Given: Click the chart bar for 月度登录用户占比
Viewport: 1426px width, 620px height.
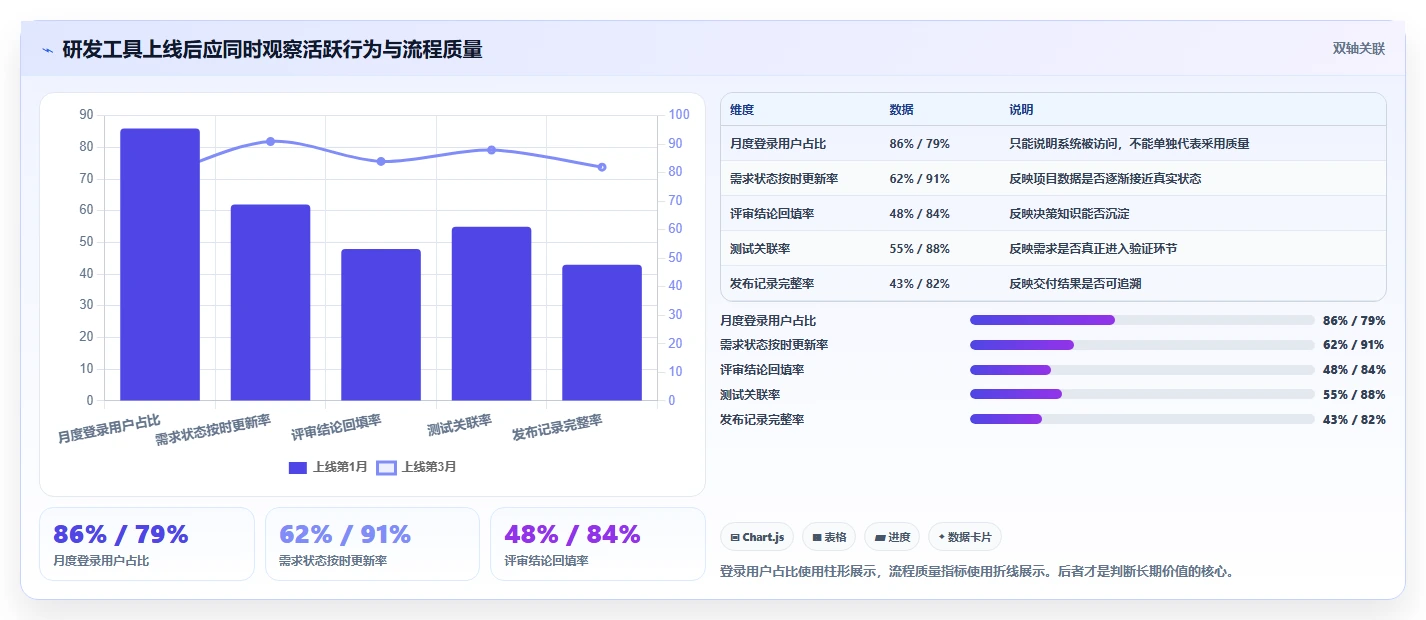Looking at the screenshot, I should tap(160, 264).
